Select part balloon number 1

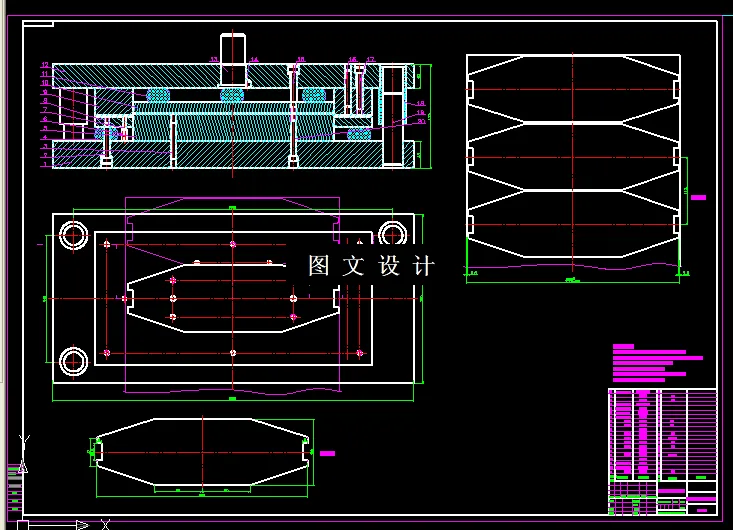[45, 165]
